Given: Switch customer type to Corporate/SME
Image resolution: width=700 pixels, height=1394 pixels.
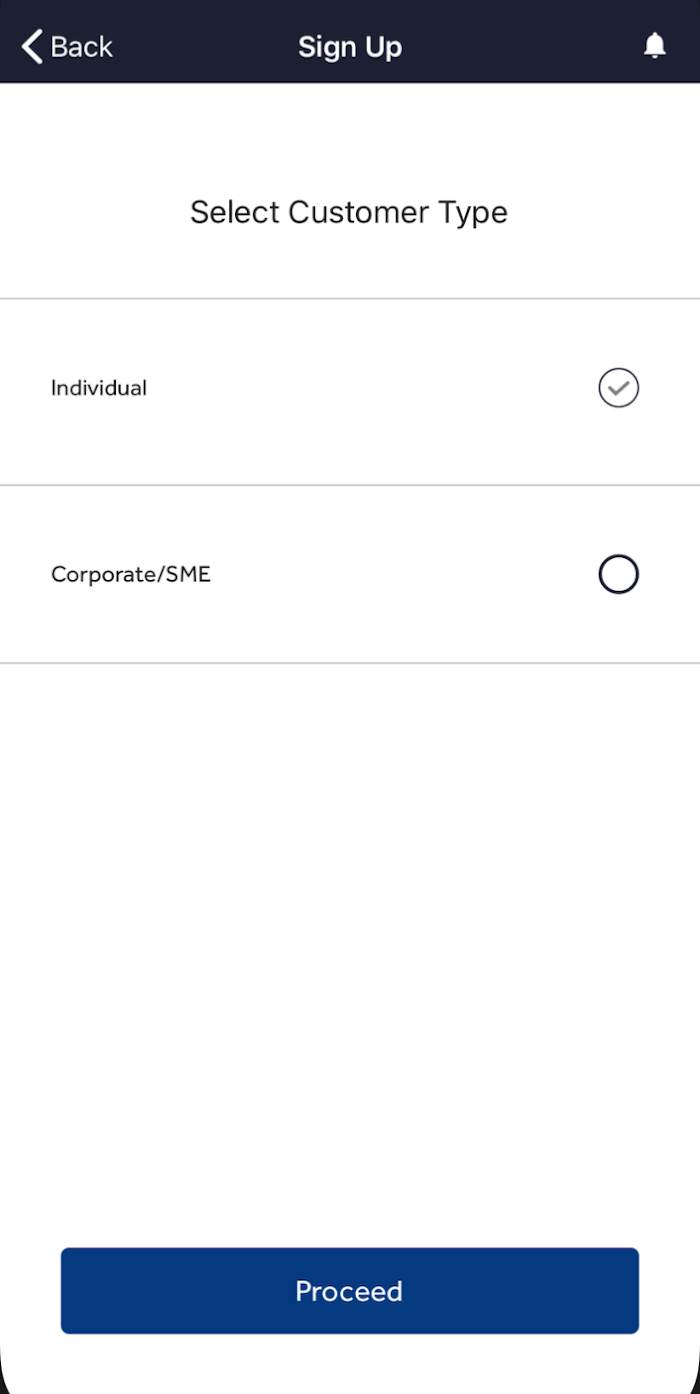Looking at the screenshot, I should (x=618, y=574).
